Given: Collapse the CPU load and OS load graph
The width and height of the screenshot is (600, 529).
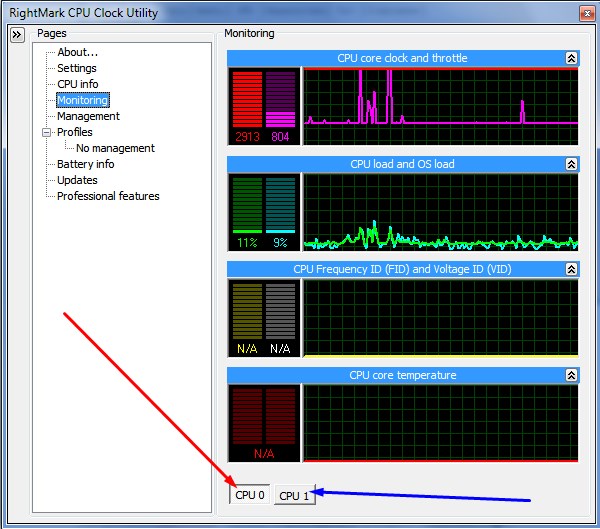Looking at the screenshot, I should click(x=571, y=164).
